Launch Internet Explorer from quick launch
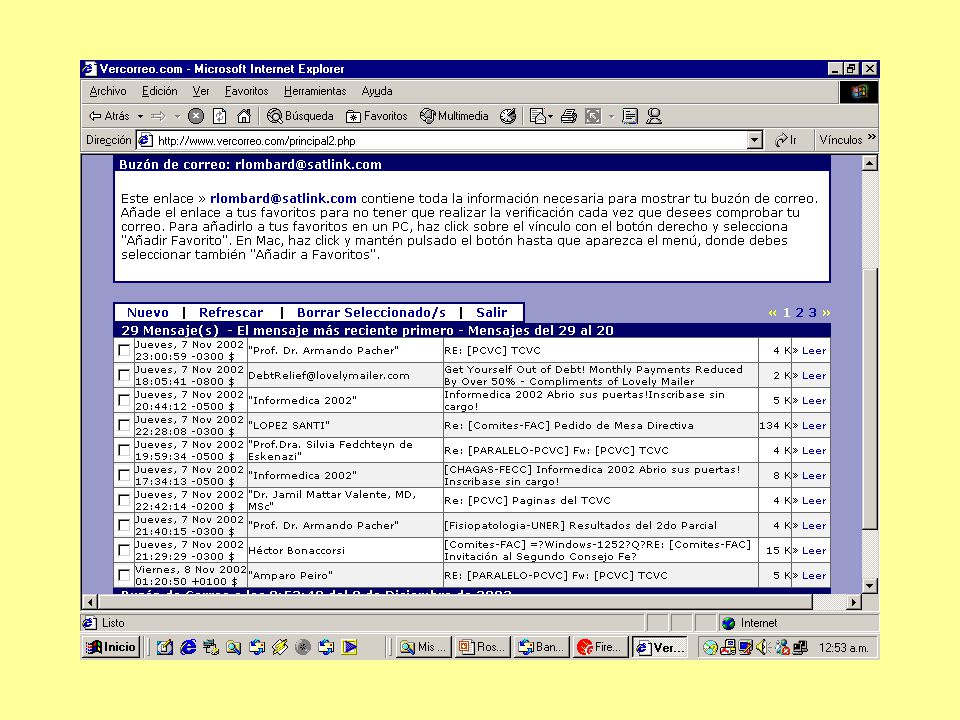 click(x=188, y=647)
